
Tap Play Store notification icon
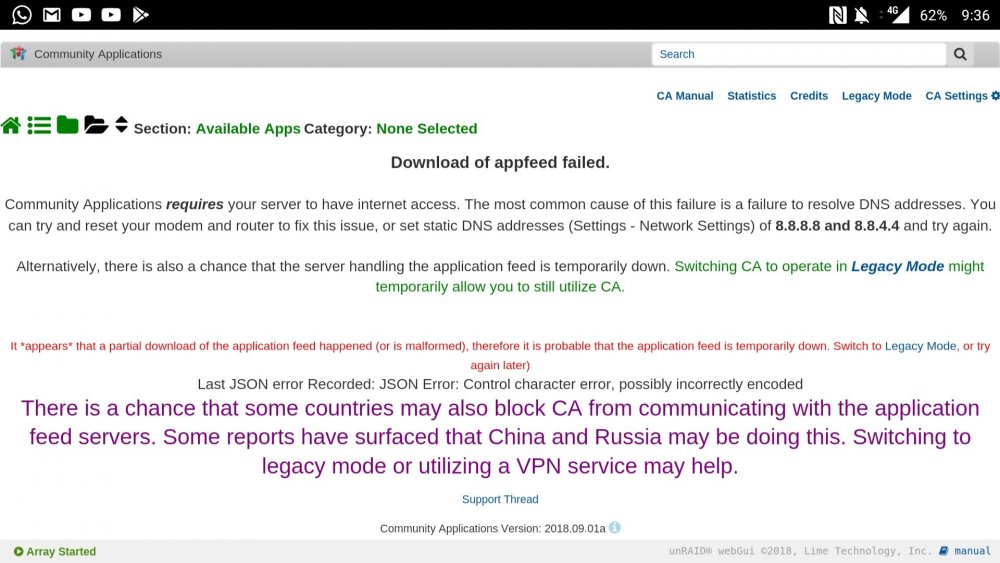[140, 15]
